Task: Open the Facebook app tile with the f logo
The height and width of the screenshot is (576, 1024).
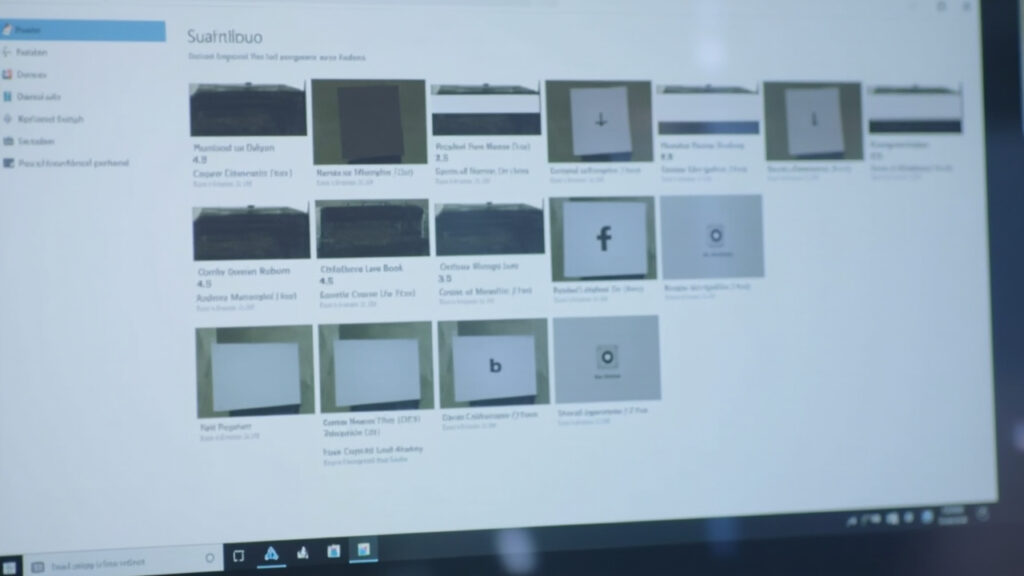Action: pyautogui.click(x=604, y=237)
